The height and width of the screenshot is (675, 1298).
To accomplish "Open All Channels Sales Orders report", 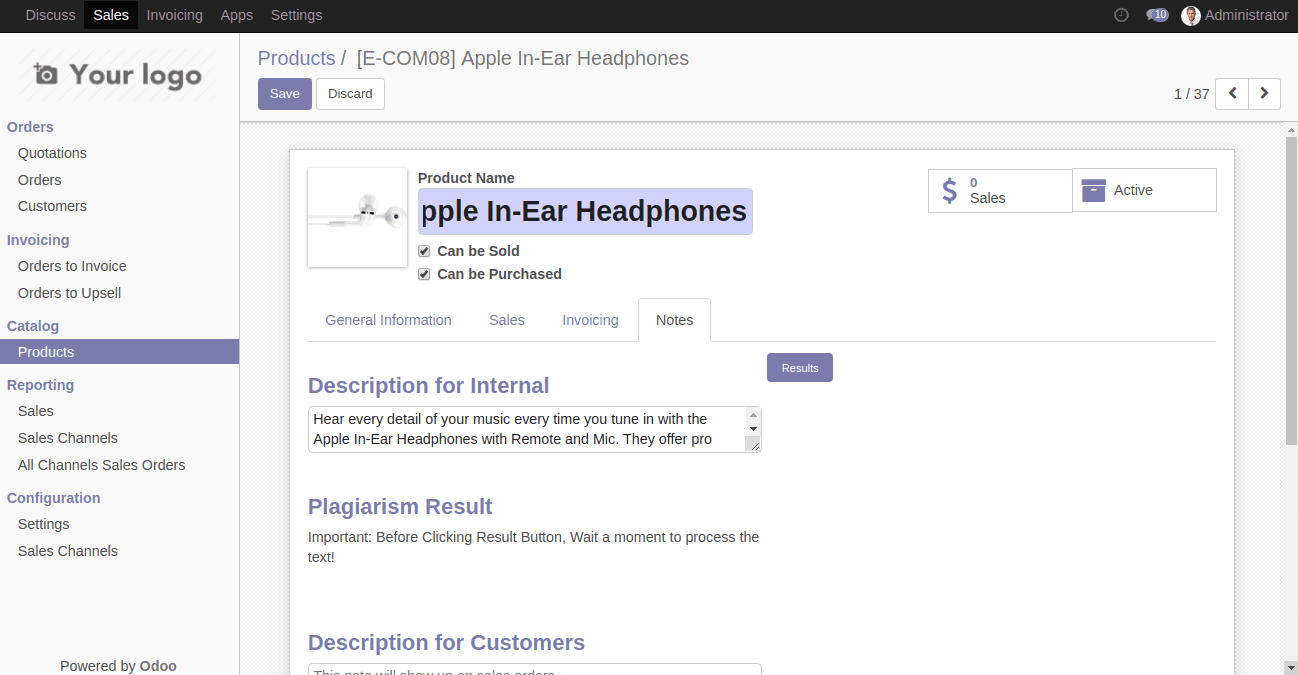I will coord(102,465).
